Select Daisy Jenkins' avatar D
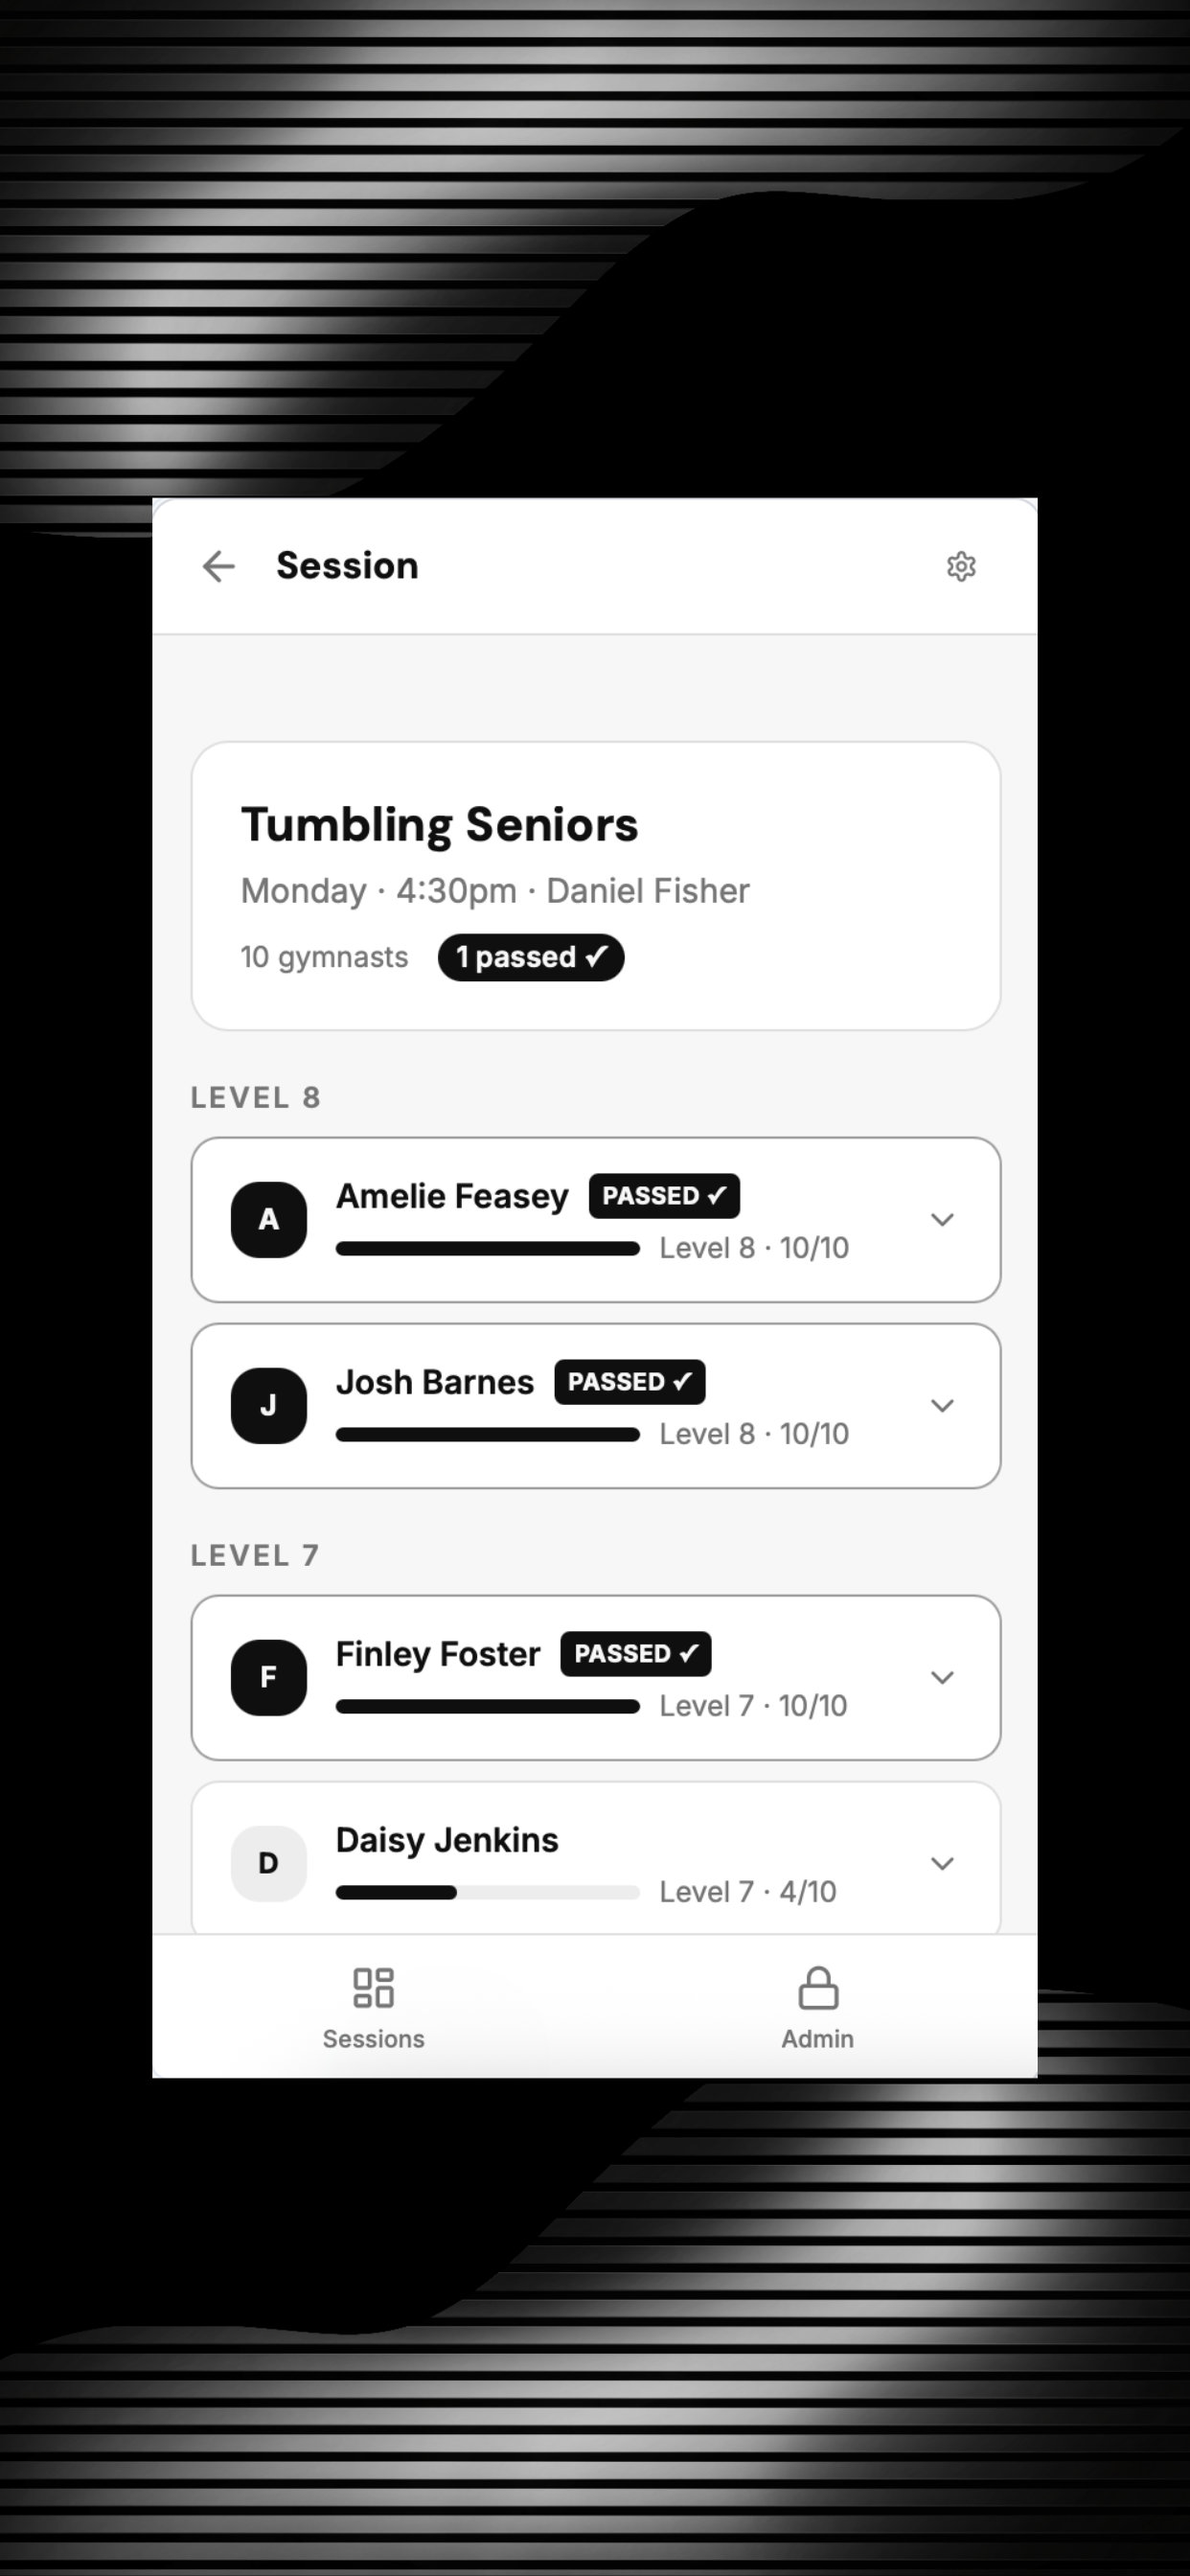 point(269,1864)
